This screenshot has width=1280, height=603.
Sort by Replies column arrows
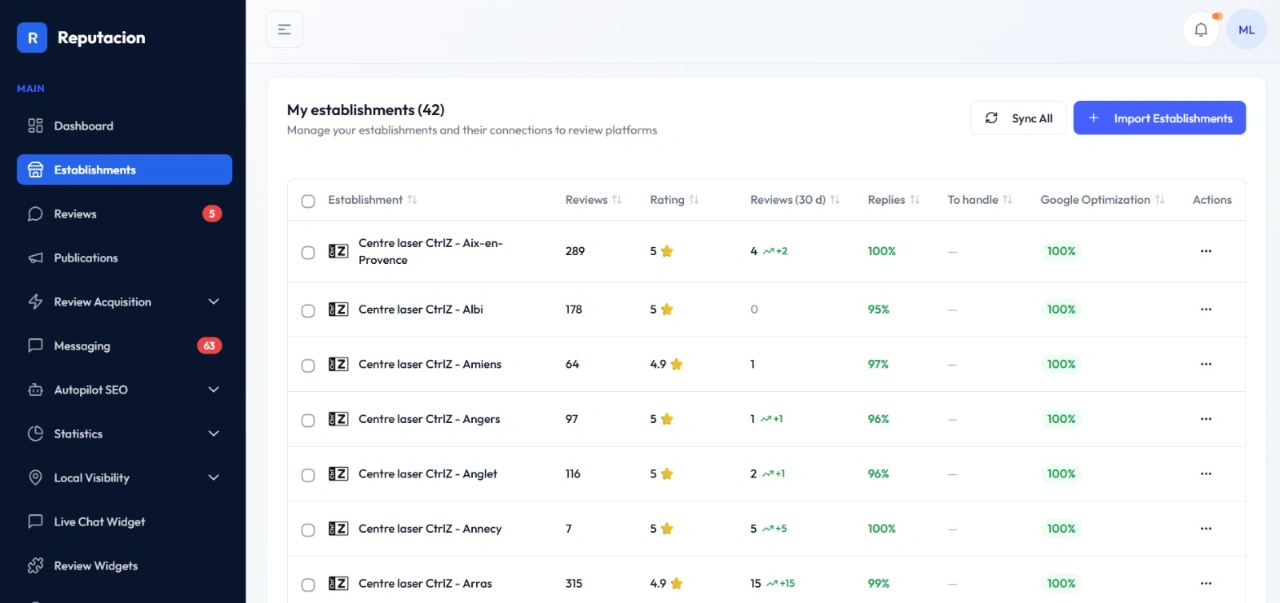click(x=914, y=200)
